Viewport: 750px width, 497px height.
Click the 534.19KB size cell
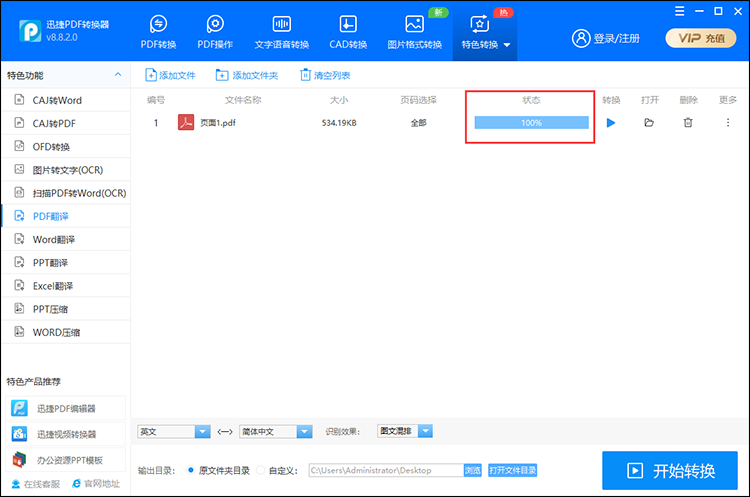coord(339,123)
